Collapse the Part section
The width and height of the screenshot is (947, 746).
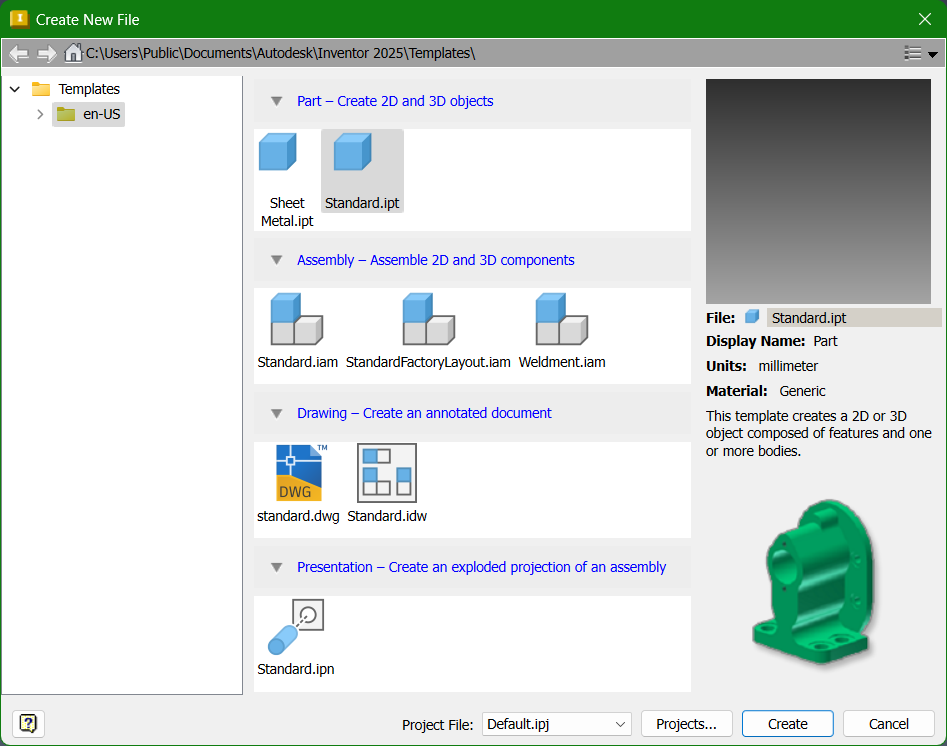click(276, 101)
